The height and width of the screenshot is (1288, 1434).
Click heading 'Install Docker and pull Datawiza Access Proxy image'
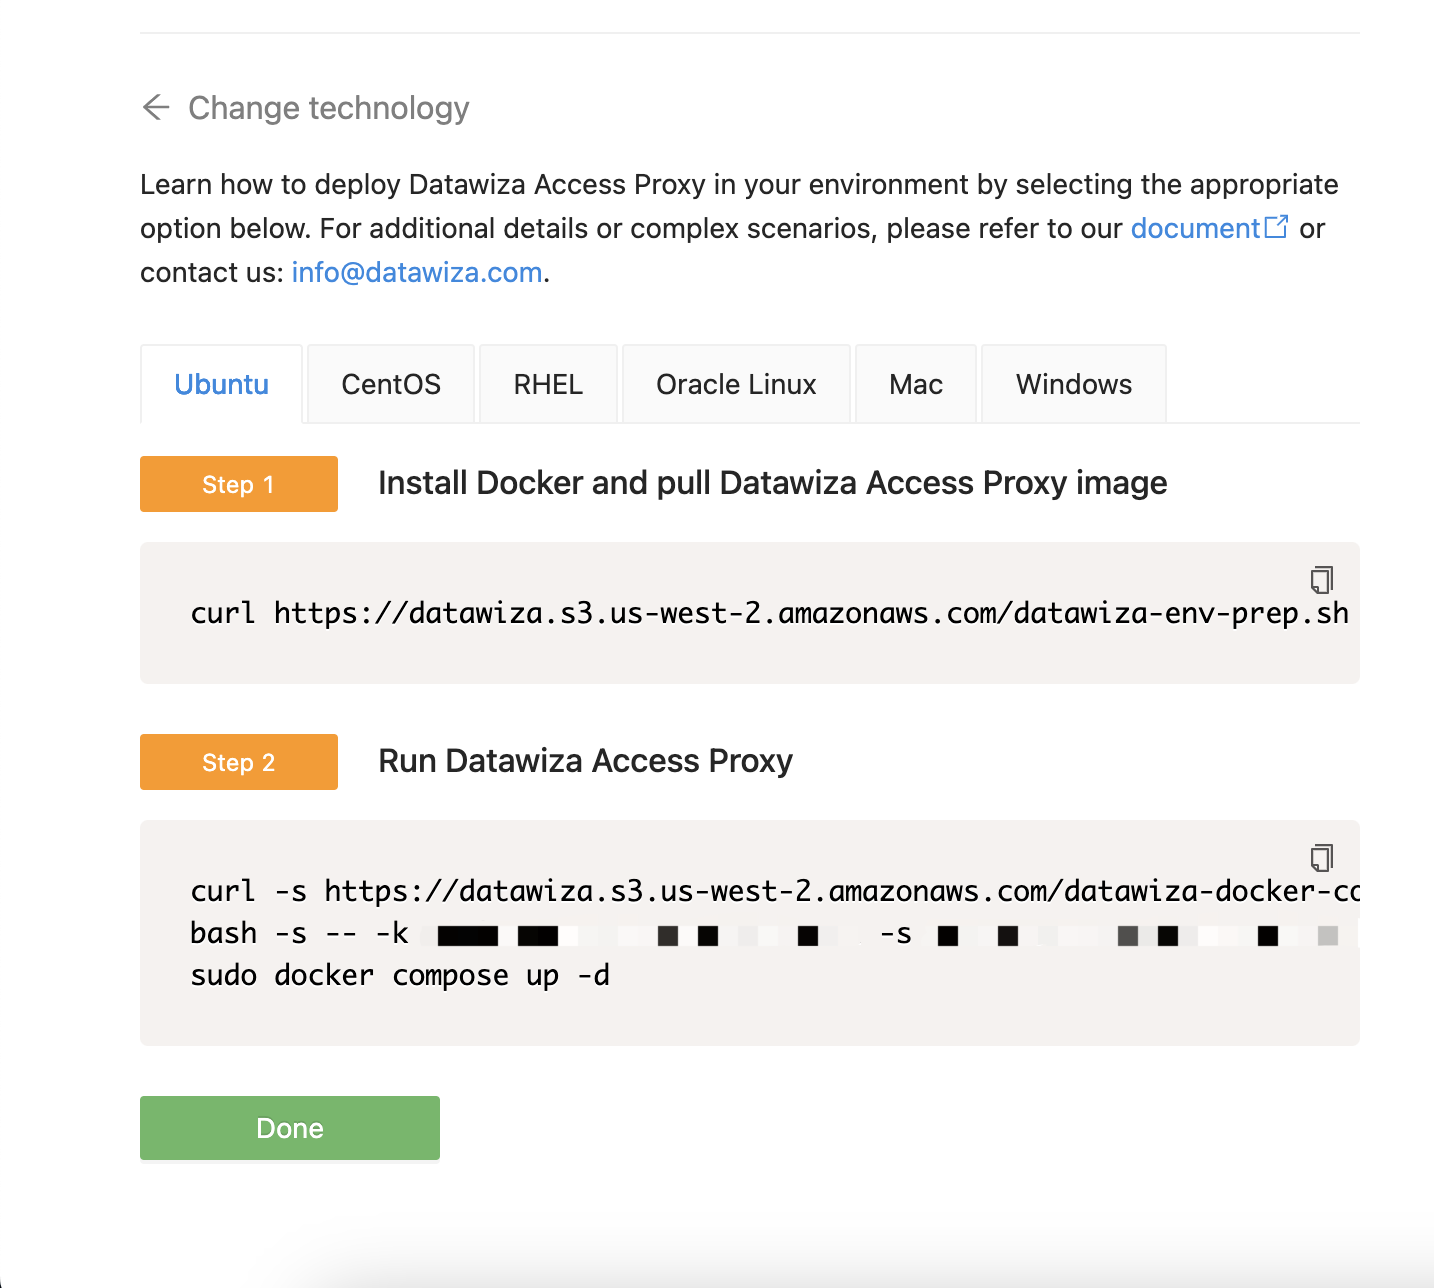coord(773,483)
